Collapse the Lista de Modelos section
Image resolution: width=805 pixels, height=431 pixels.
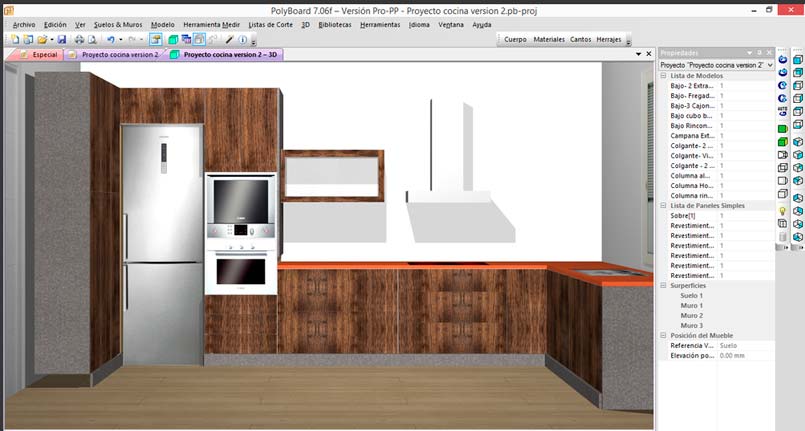coord(662,76)
